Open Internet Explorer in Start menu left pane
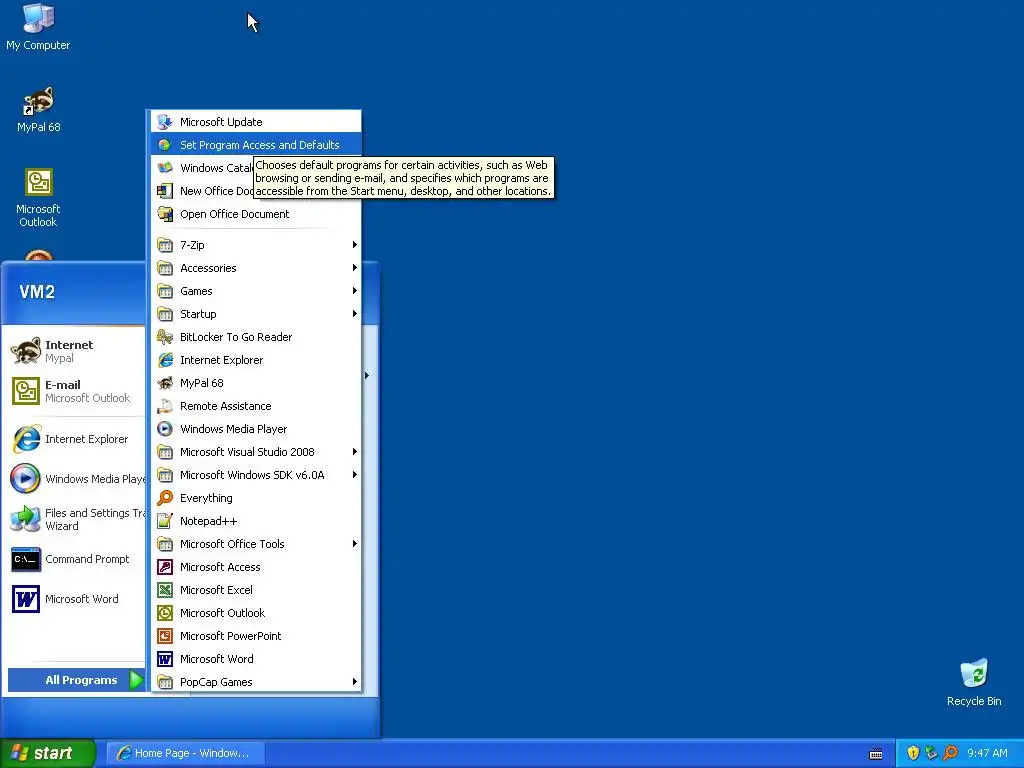This screenshot has width=1024, height=768. pyautogui.click(x=76, y=439)
